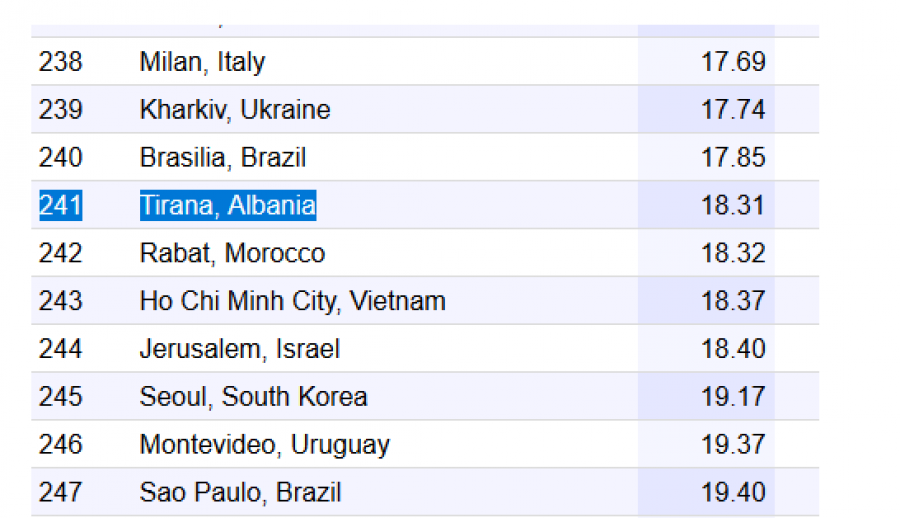Click the value 17.85 in Brasilia's row
This screenshot has width=900, height=518.
pos(733,158)
